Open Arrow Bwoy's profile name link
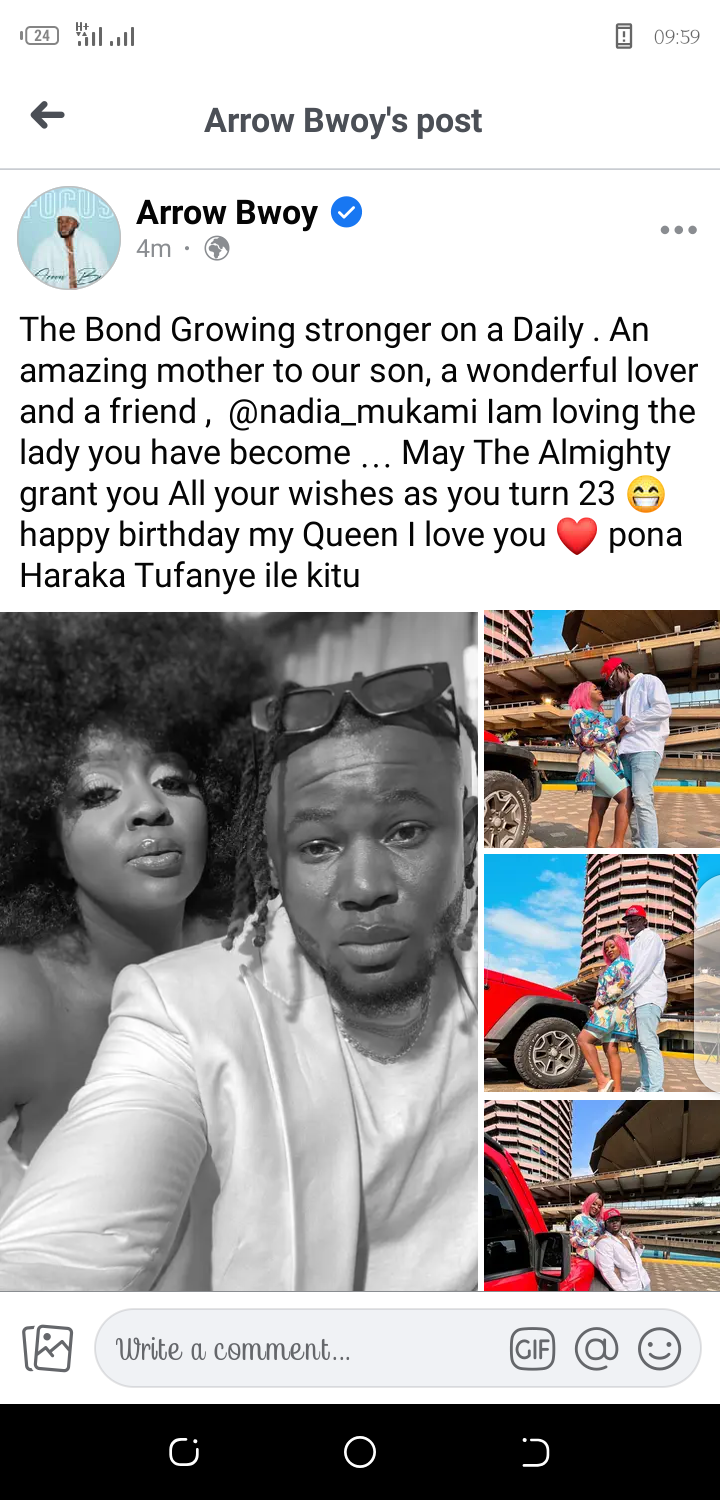Viewport: 720px width, 1500px height. [x=227, y=212]
